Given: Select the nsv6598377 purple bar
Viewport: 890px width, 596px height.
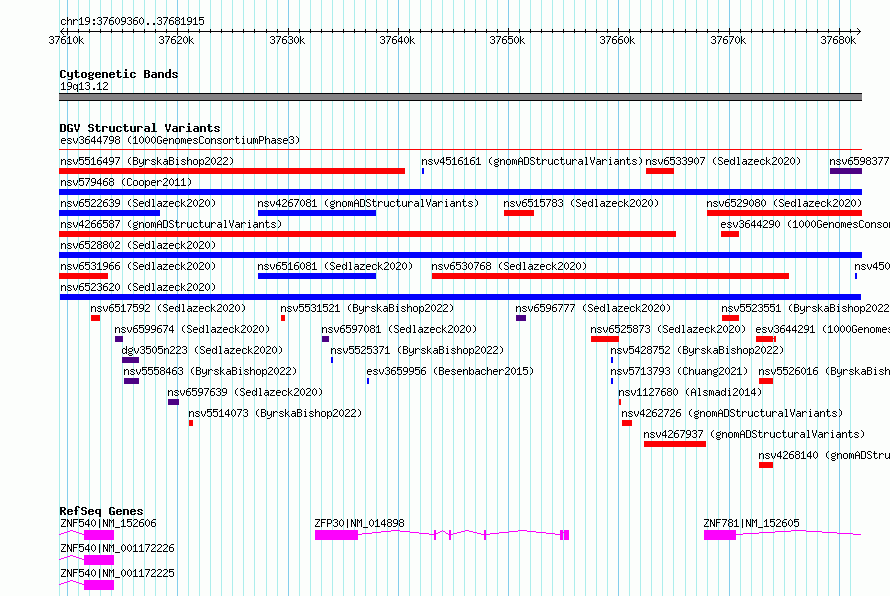Looking at the screenshot, I should point(846,171).
